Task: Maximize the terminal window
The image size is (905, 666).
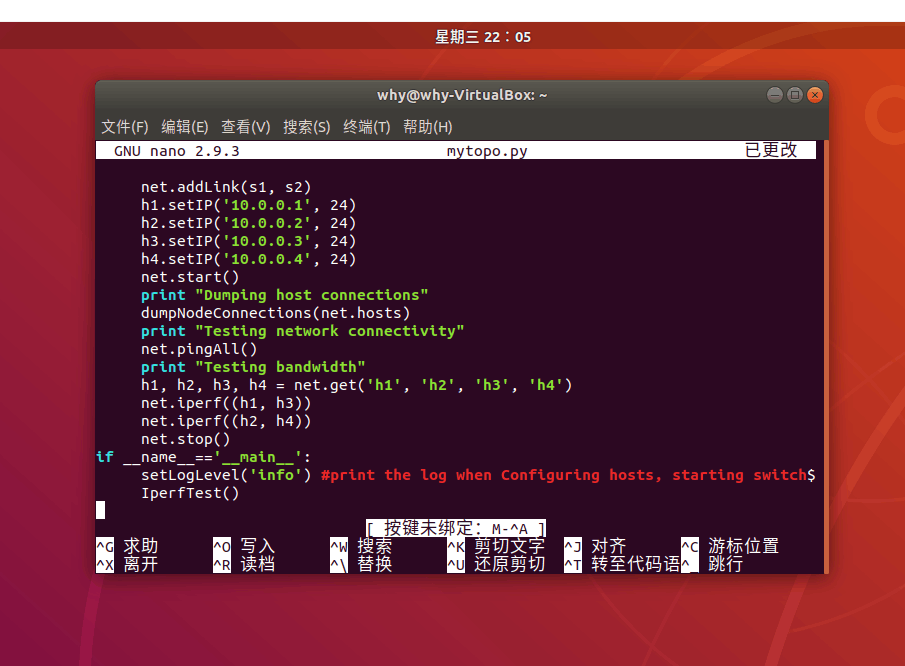Action: point(795,95)
